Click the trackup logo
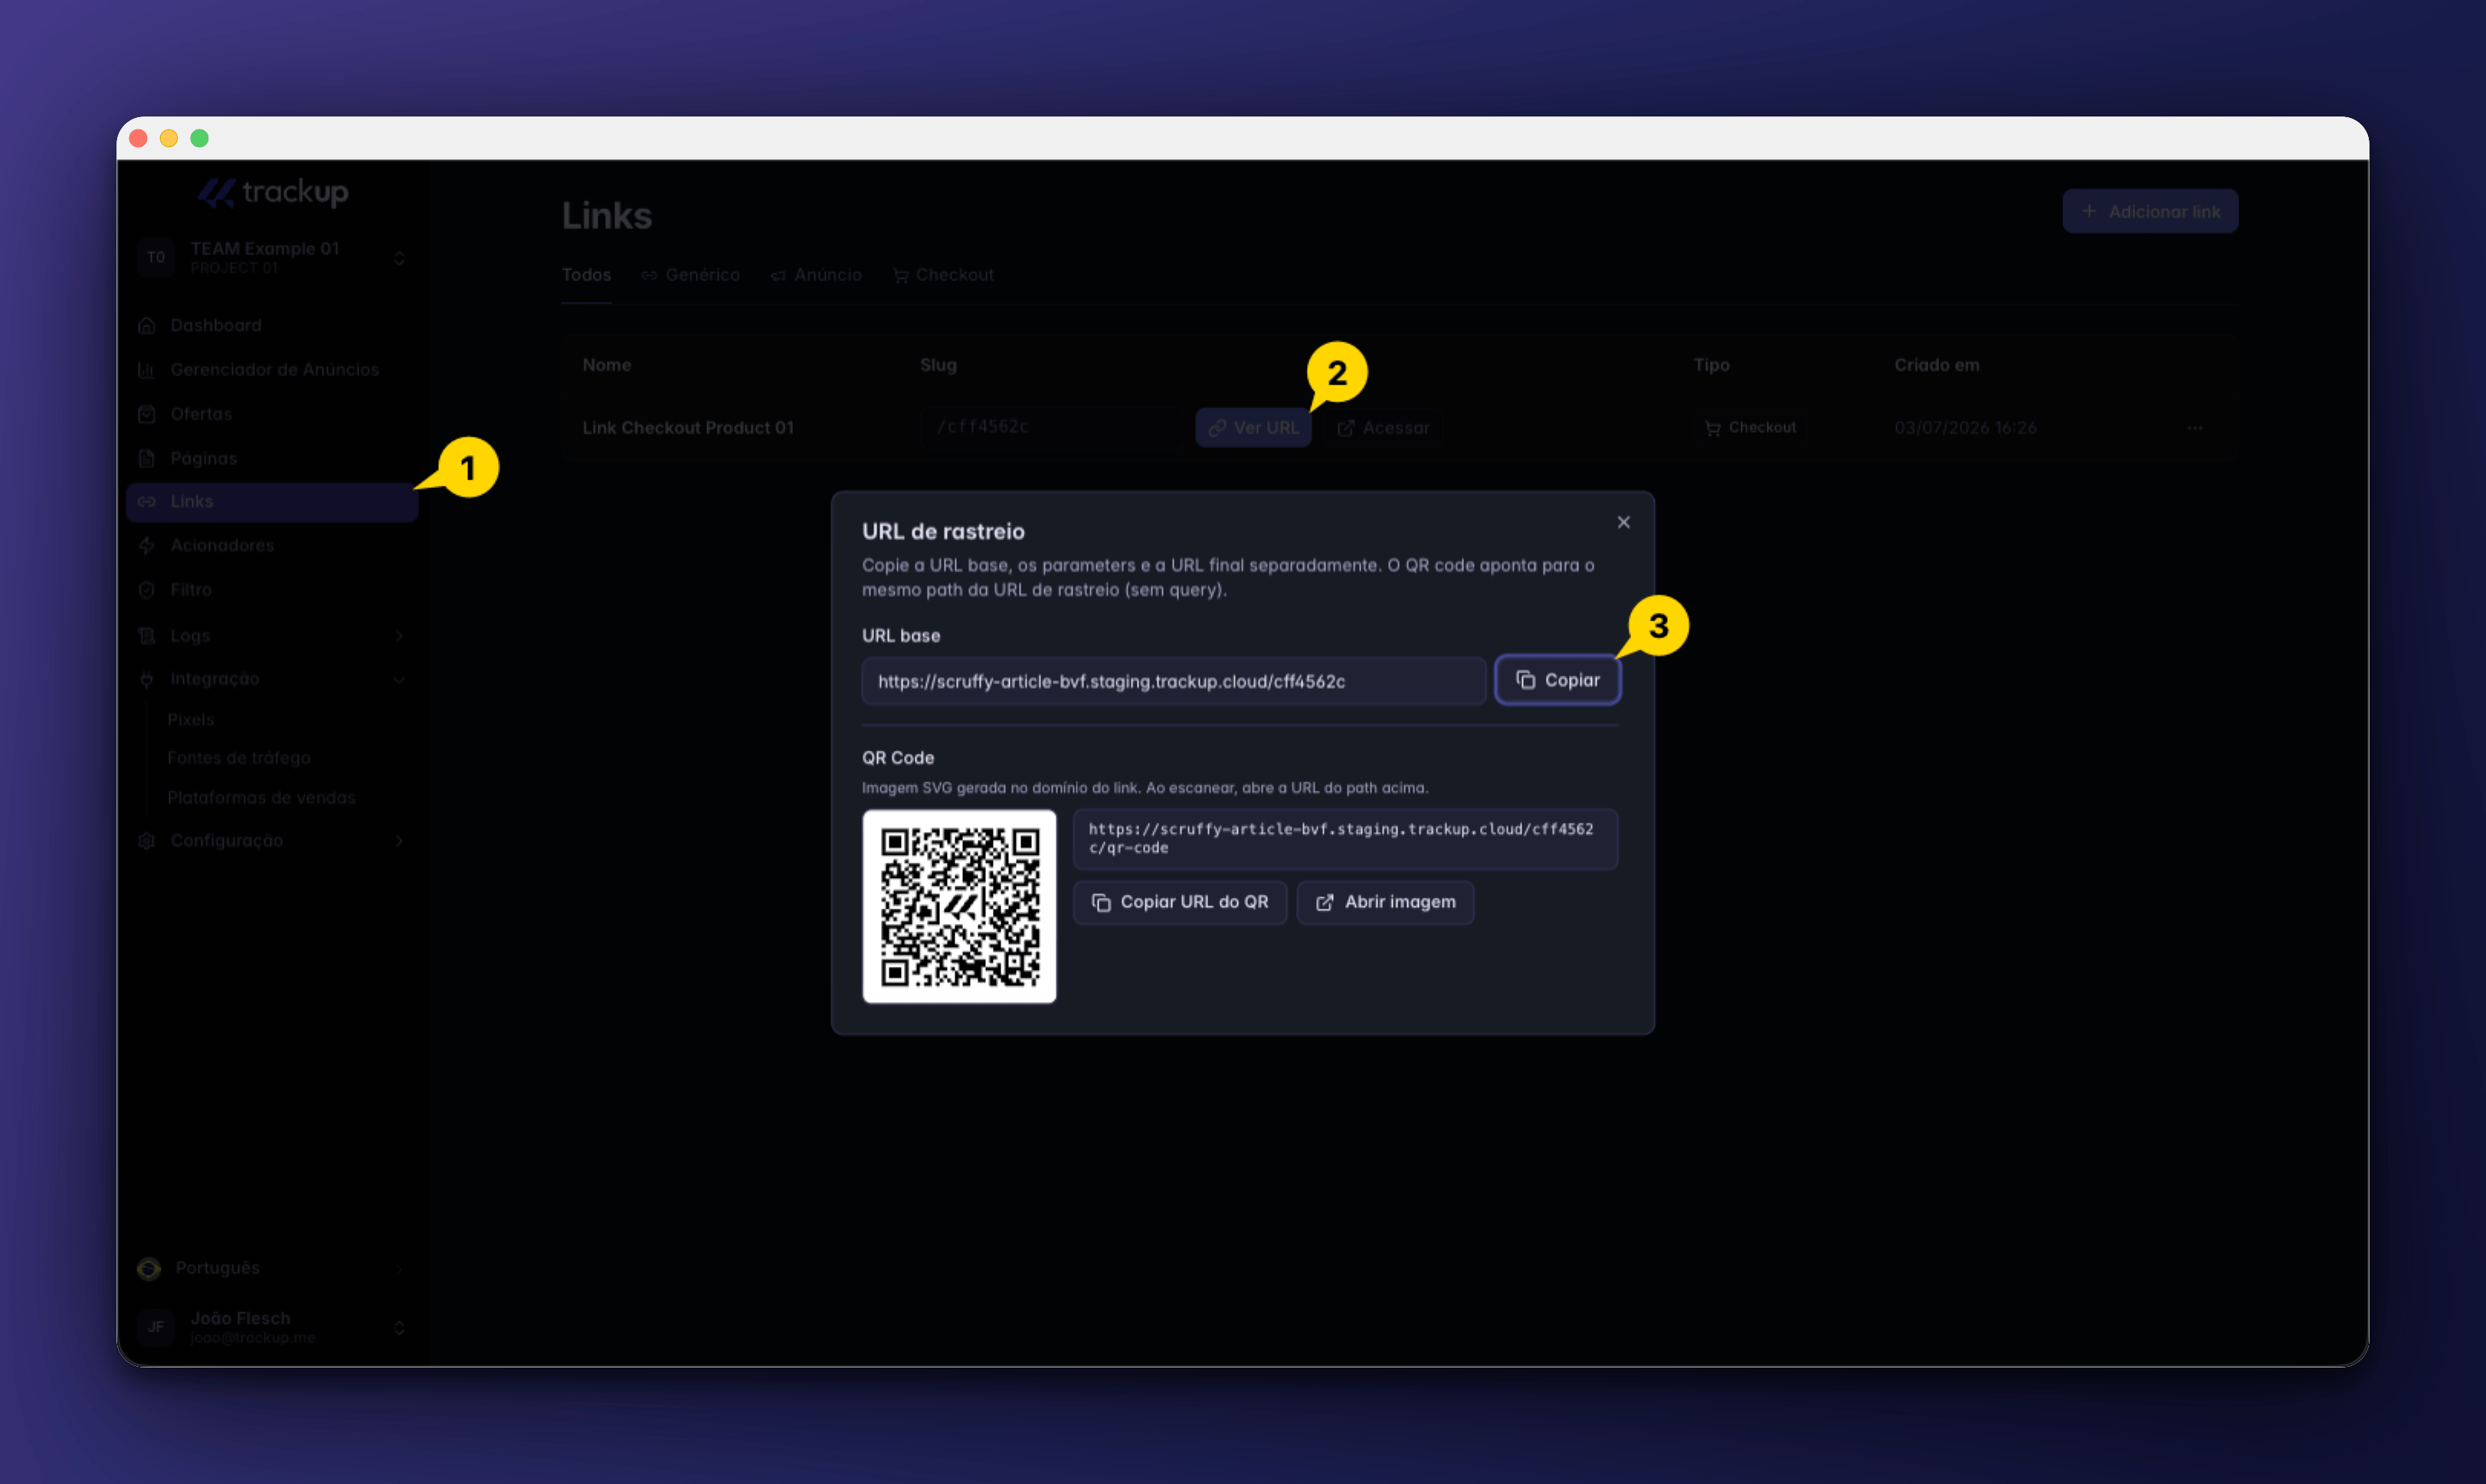The image size is (2486, 1484). coord(272,192)
